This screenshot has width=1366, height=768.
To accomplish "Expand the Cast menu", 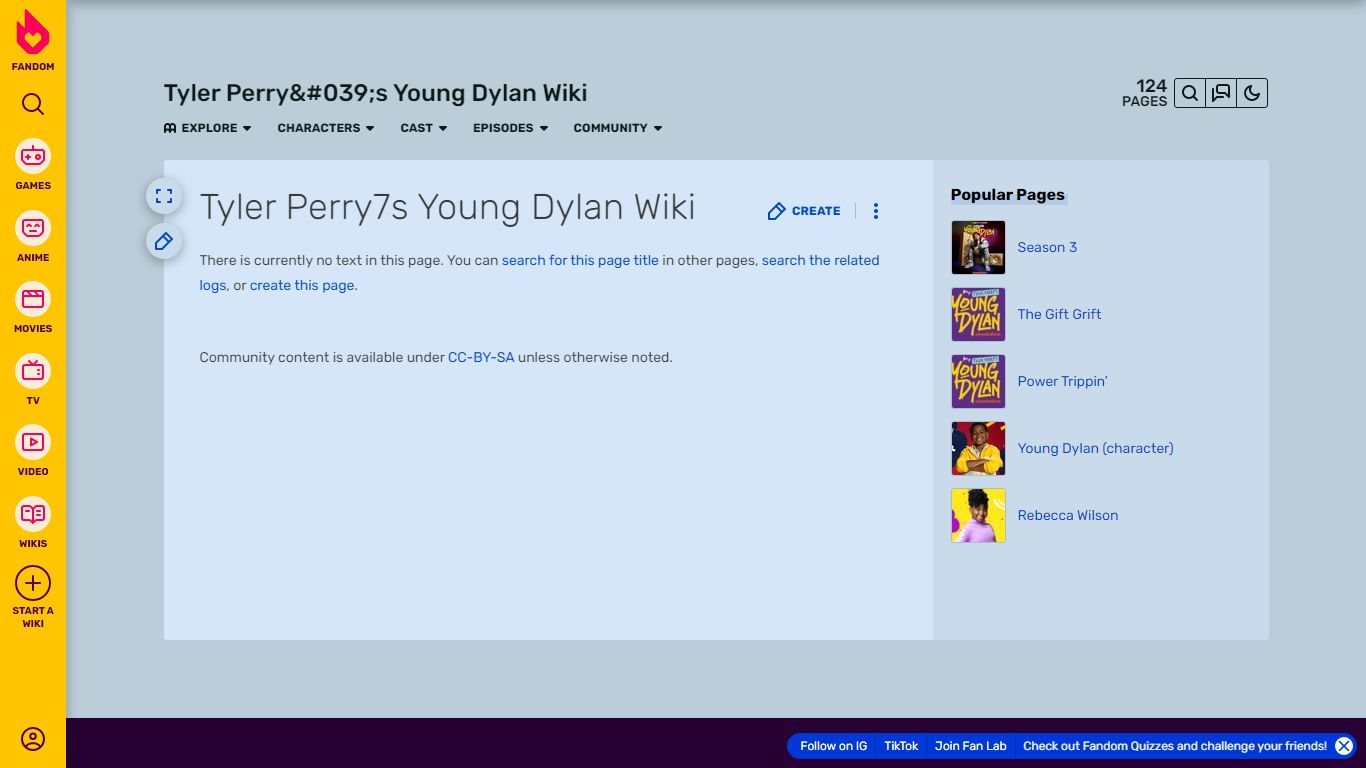I will click(x=424, y=128).
